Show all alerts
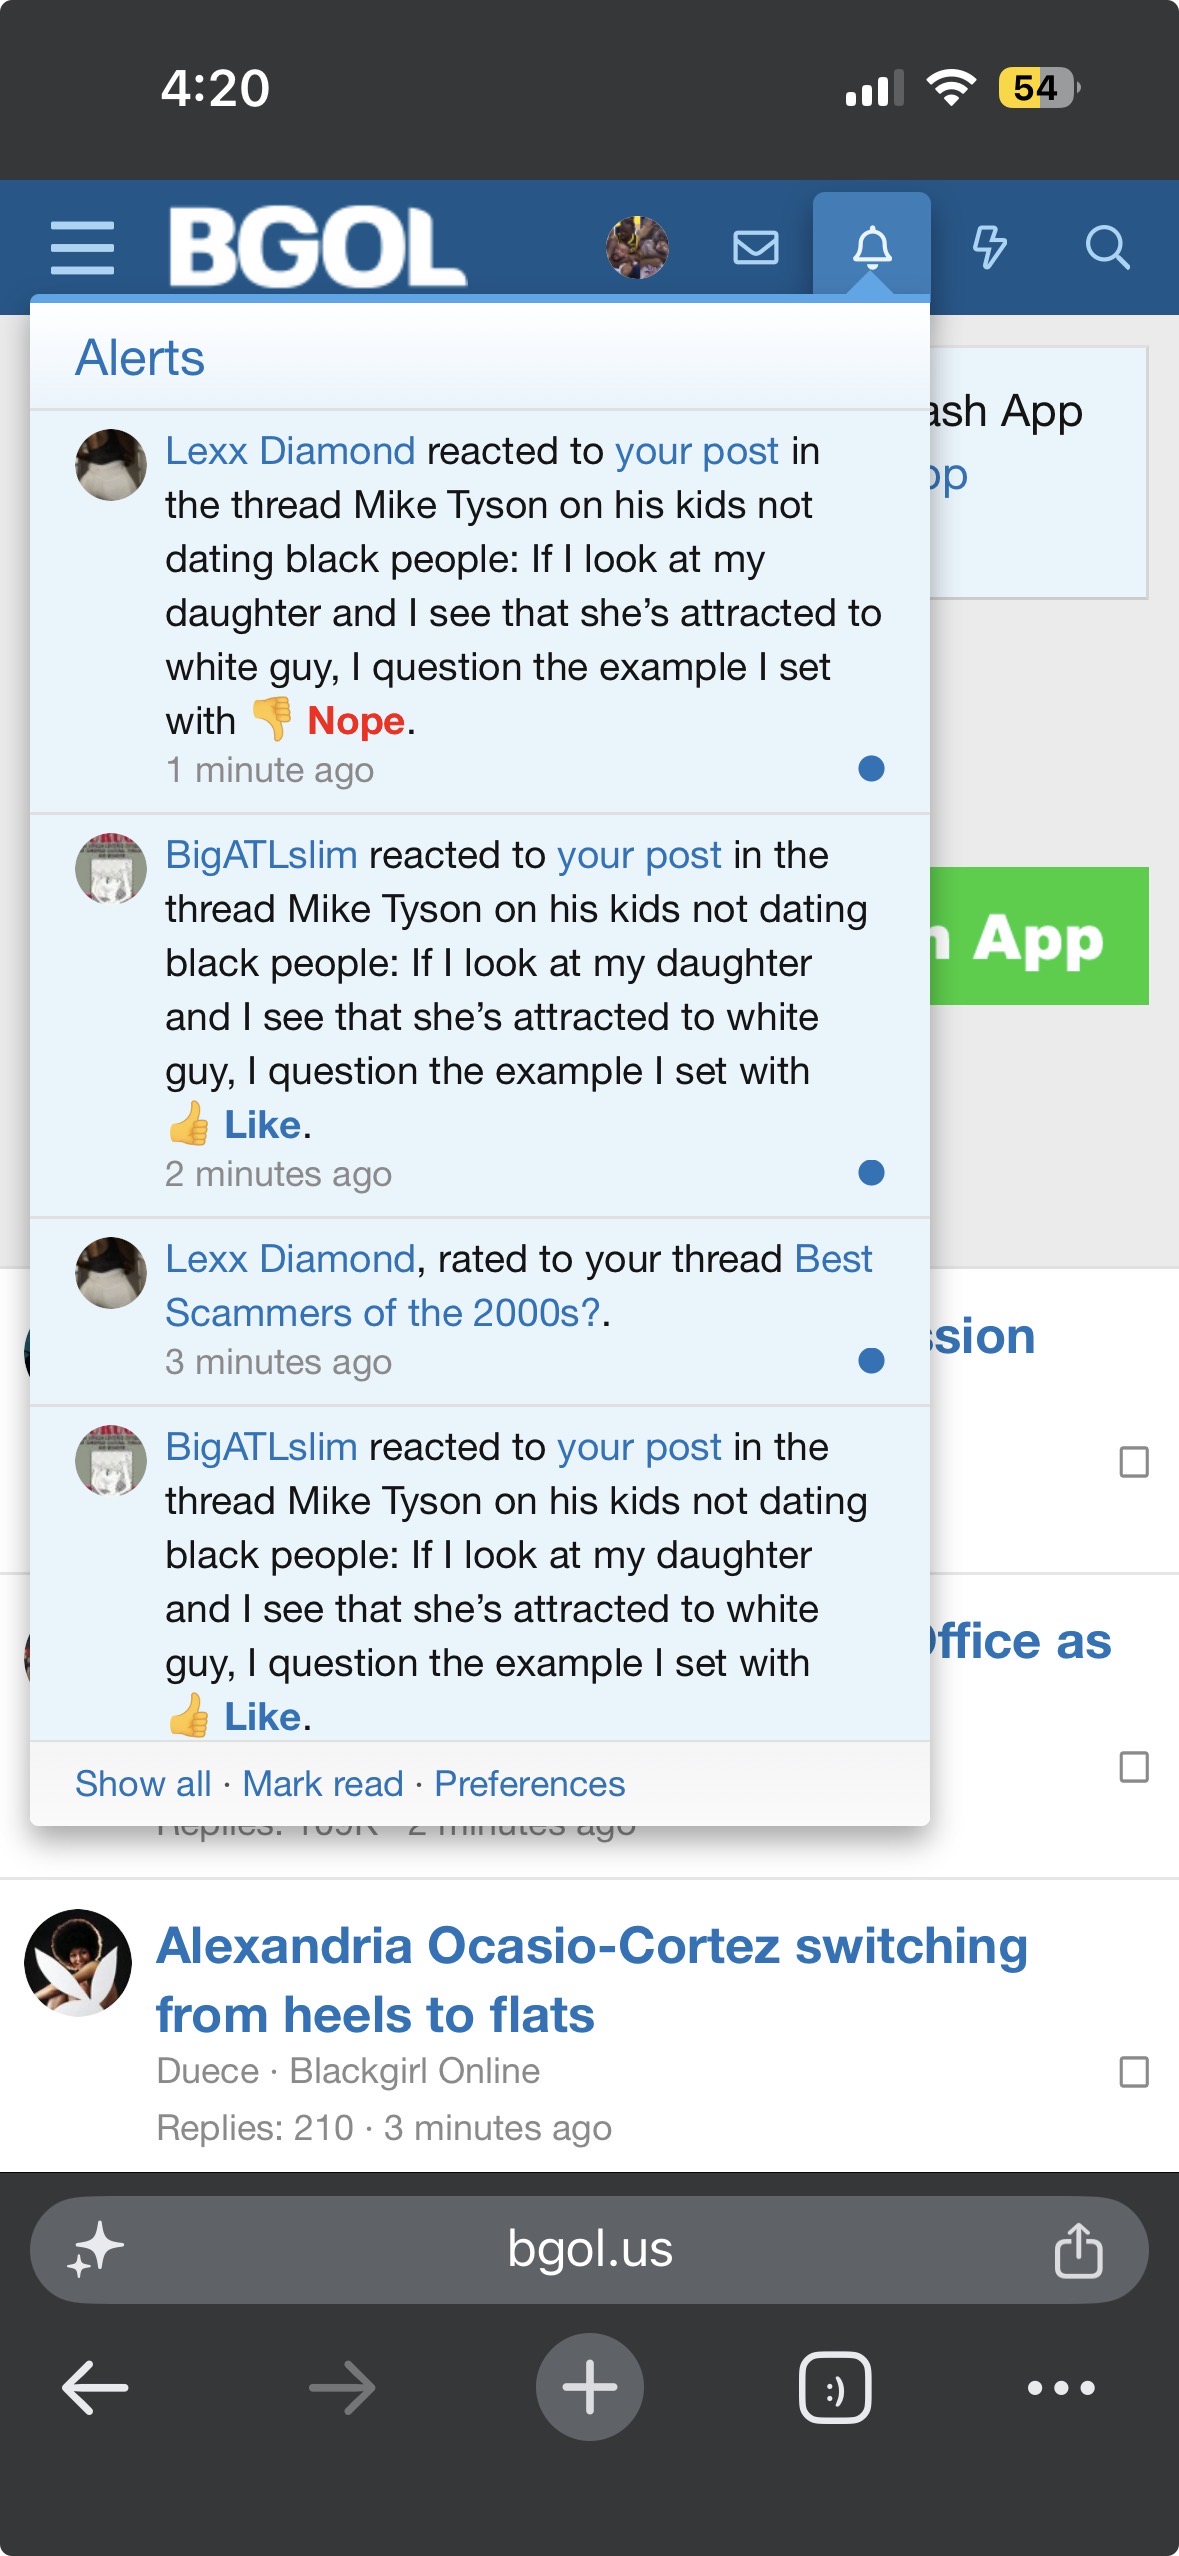This screenshot has width=1179, height=2556. coord(143,1783)
